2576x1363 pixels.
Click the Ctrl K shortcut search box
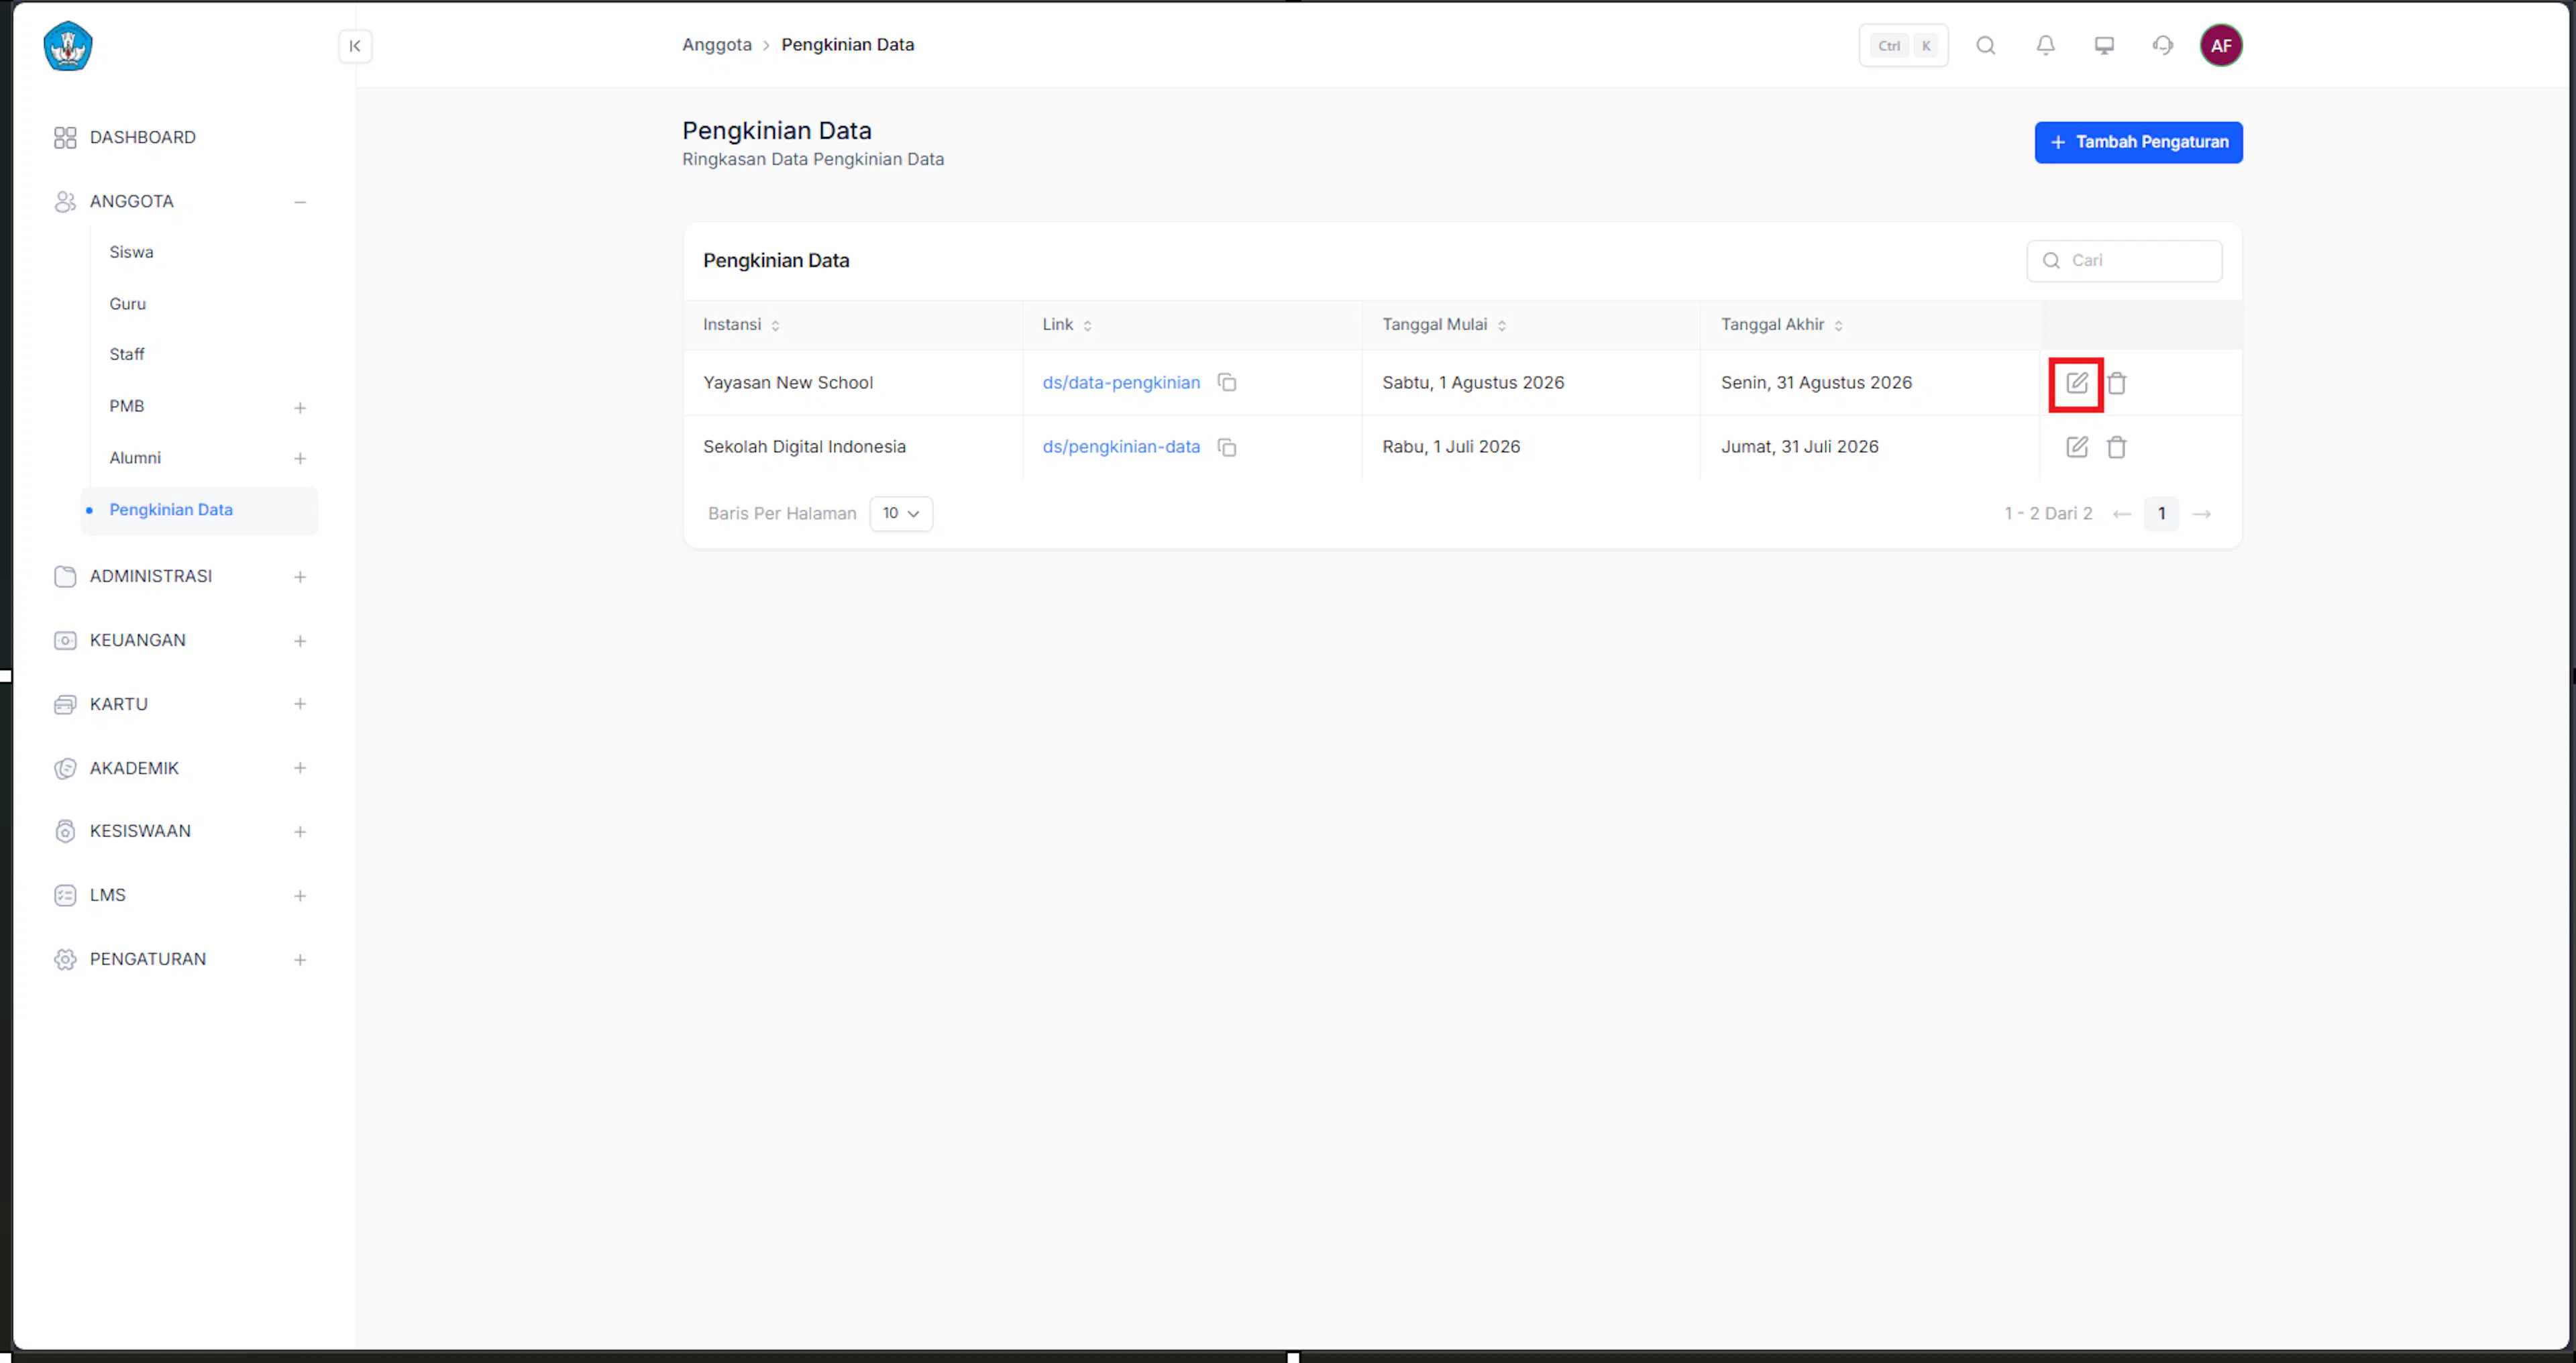point(1903,45)
